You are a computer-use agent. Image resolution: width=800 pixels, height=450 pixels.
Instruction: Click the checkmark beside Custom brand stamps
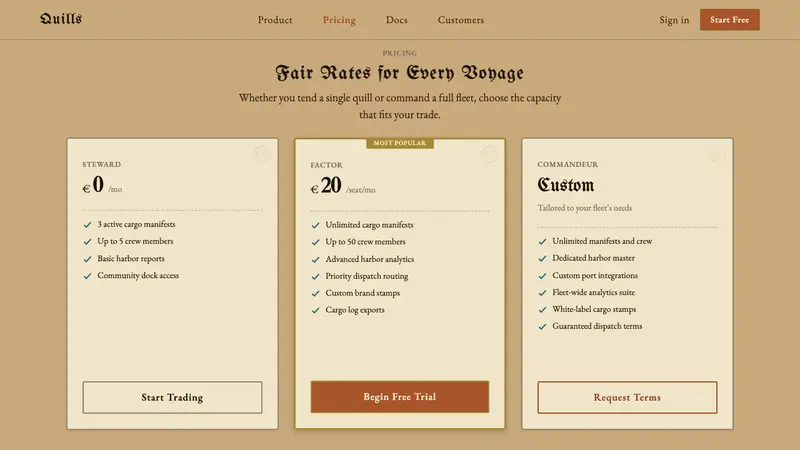[315, 293]
